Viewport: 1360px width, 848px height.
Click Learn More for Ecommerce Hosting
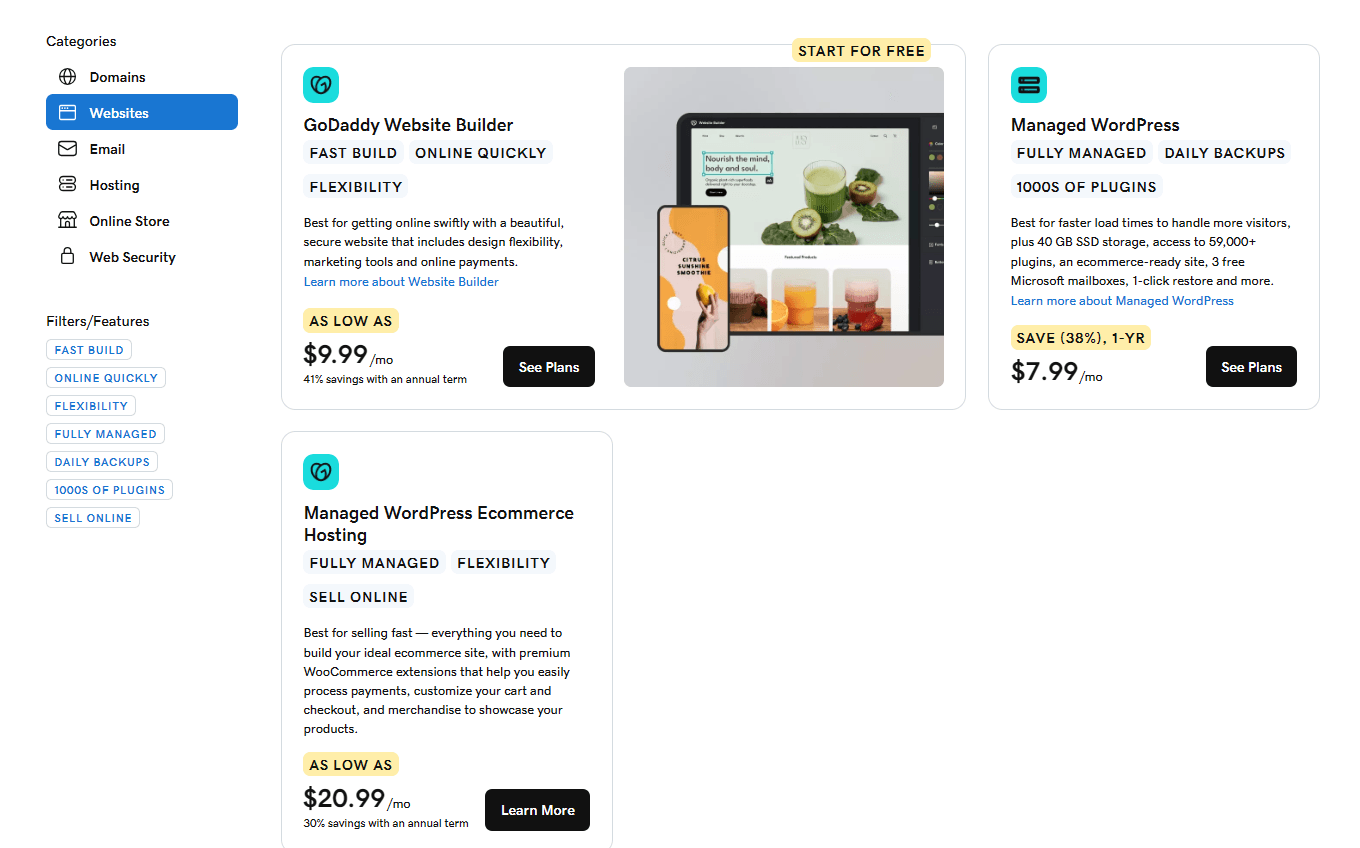pyautogui.click(x=538, y=810)
